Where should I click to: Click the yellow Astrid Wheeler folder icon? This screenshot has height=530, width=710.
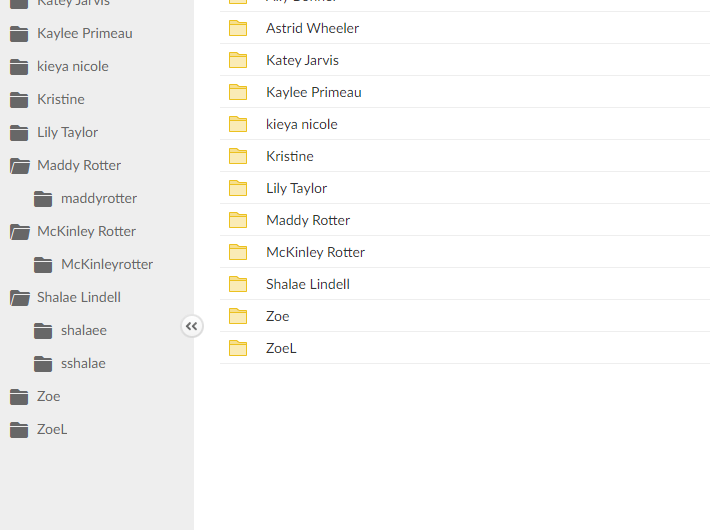pyautogui.click(x=238, y=28)
